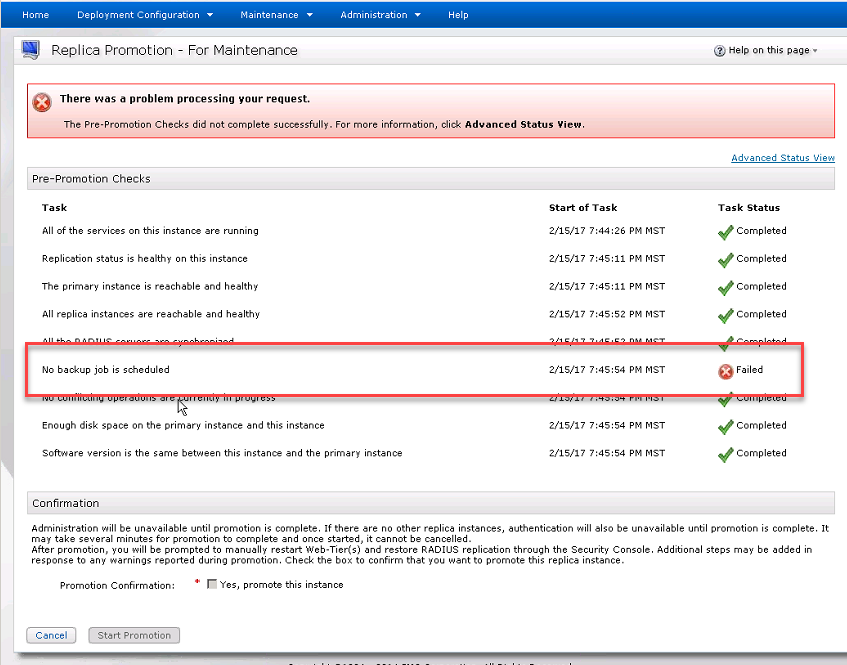The height and width of the screenshot is (665, 847).
Task: Expand the Maintenance menu
Action: pos(276,15)
